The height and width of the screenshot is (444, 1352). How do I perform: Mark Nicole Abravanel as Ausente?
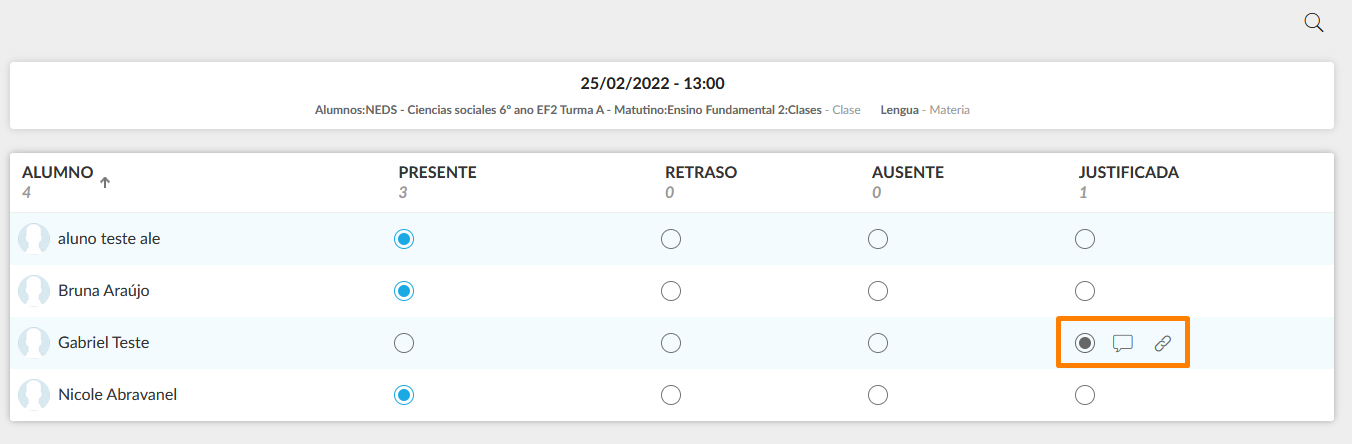tap(878, 395)
